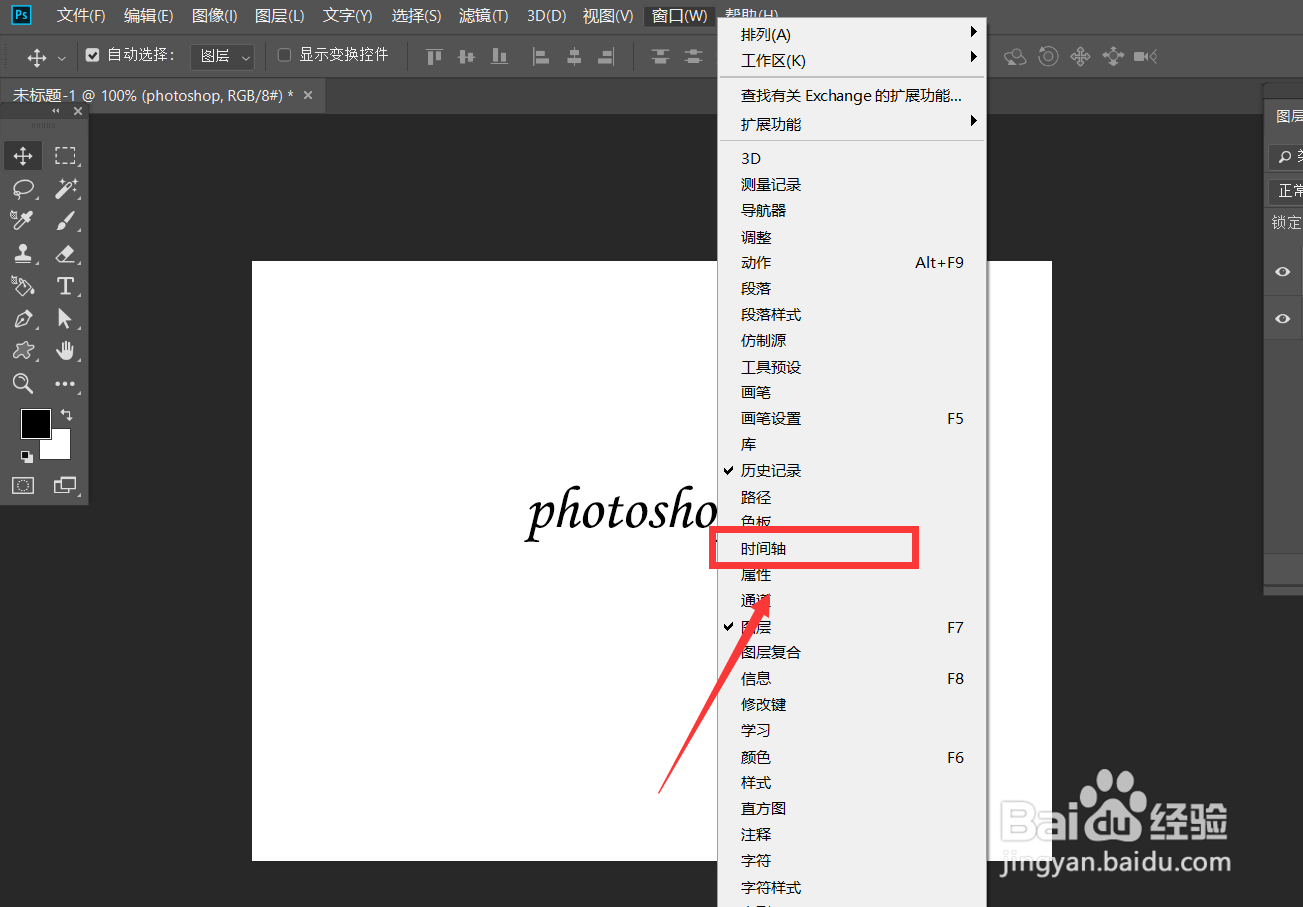Open the 编辑(E) menu
The height and width of the screenshot is (907, 1303).
[148, 16]
